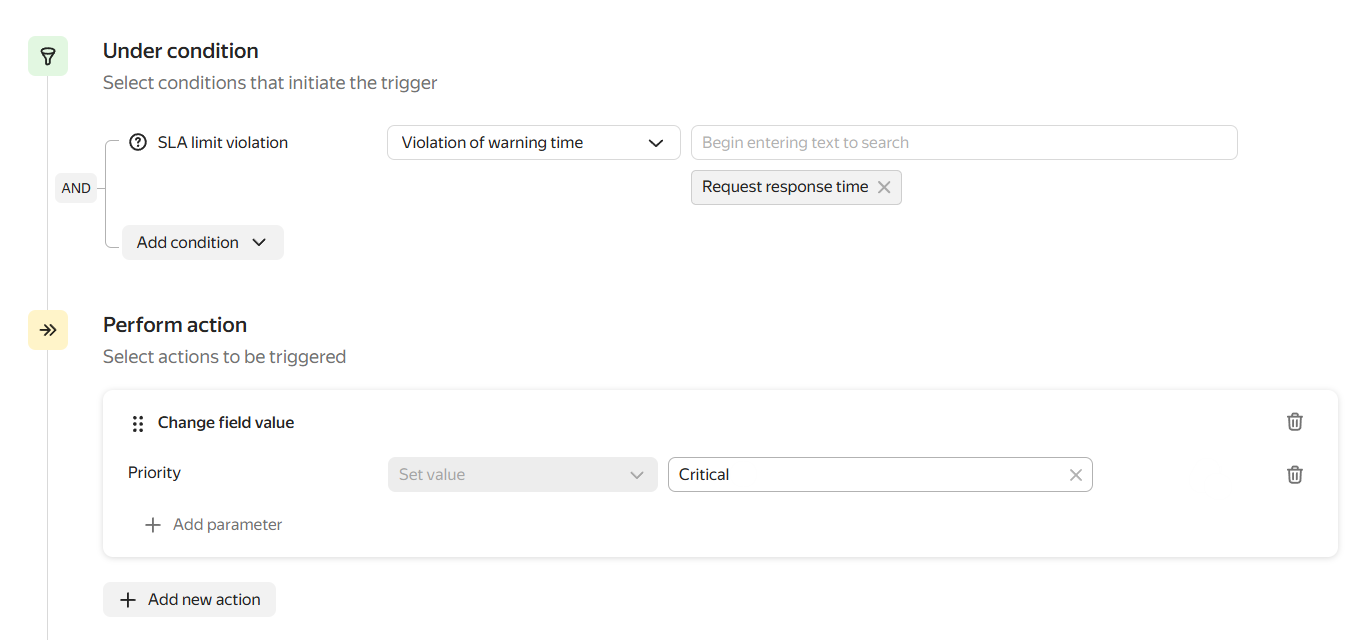1369x640 pixels.
Task: Expand the Add condition dropdown
Action: [x=202, y=243]
